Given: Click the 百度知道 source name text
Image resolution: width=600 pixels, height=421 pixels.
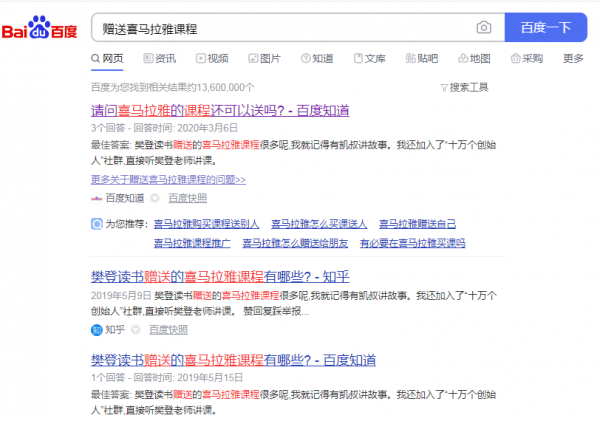Looking at the screenshot, I should pyautogui.click(x=125, y=198).
